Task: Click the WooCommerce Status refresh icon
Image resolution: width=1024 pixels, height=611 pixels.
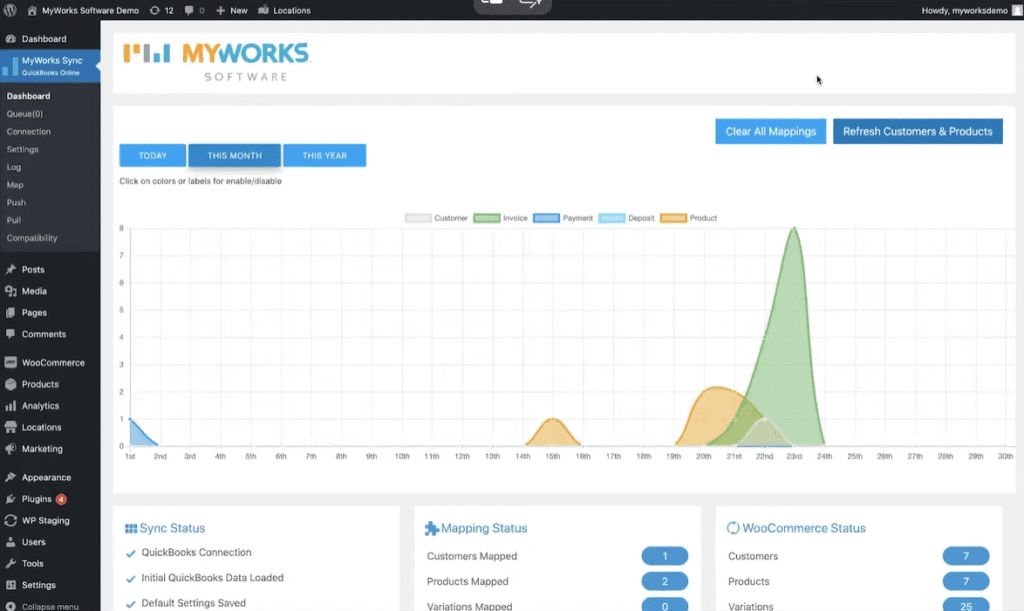Action: 733,528
